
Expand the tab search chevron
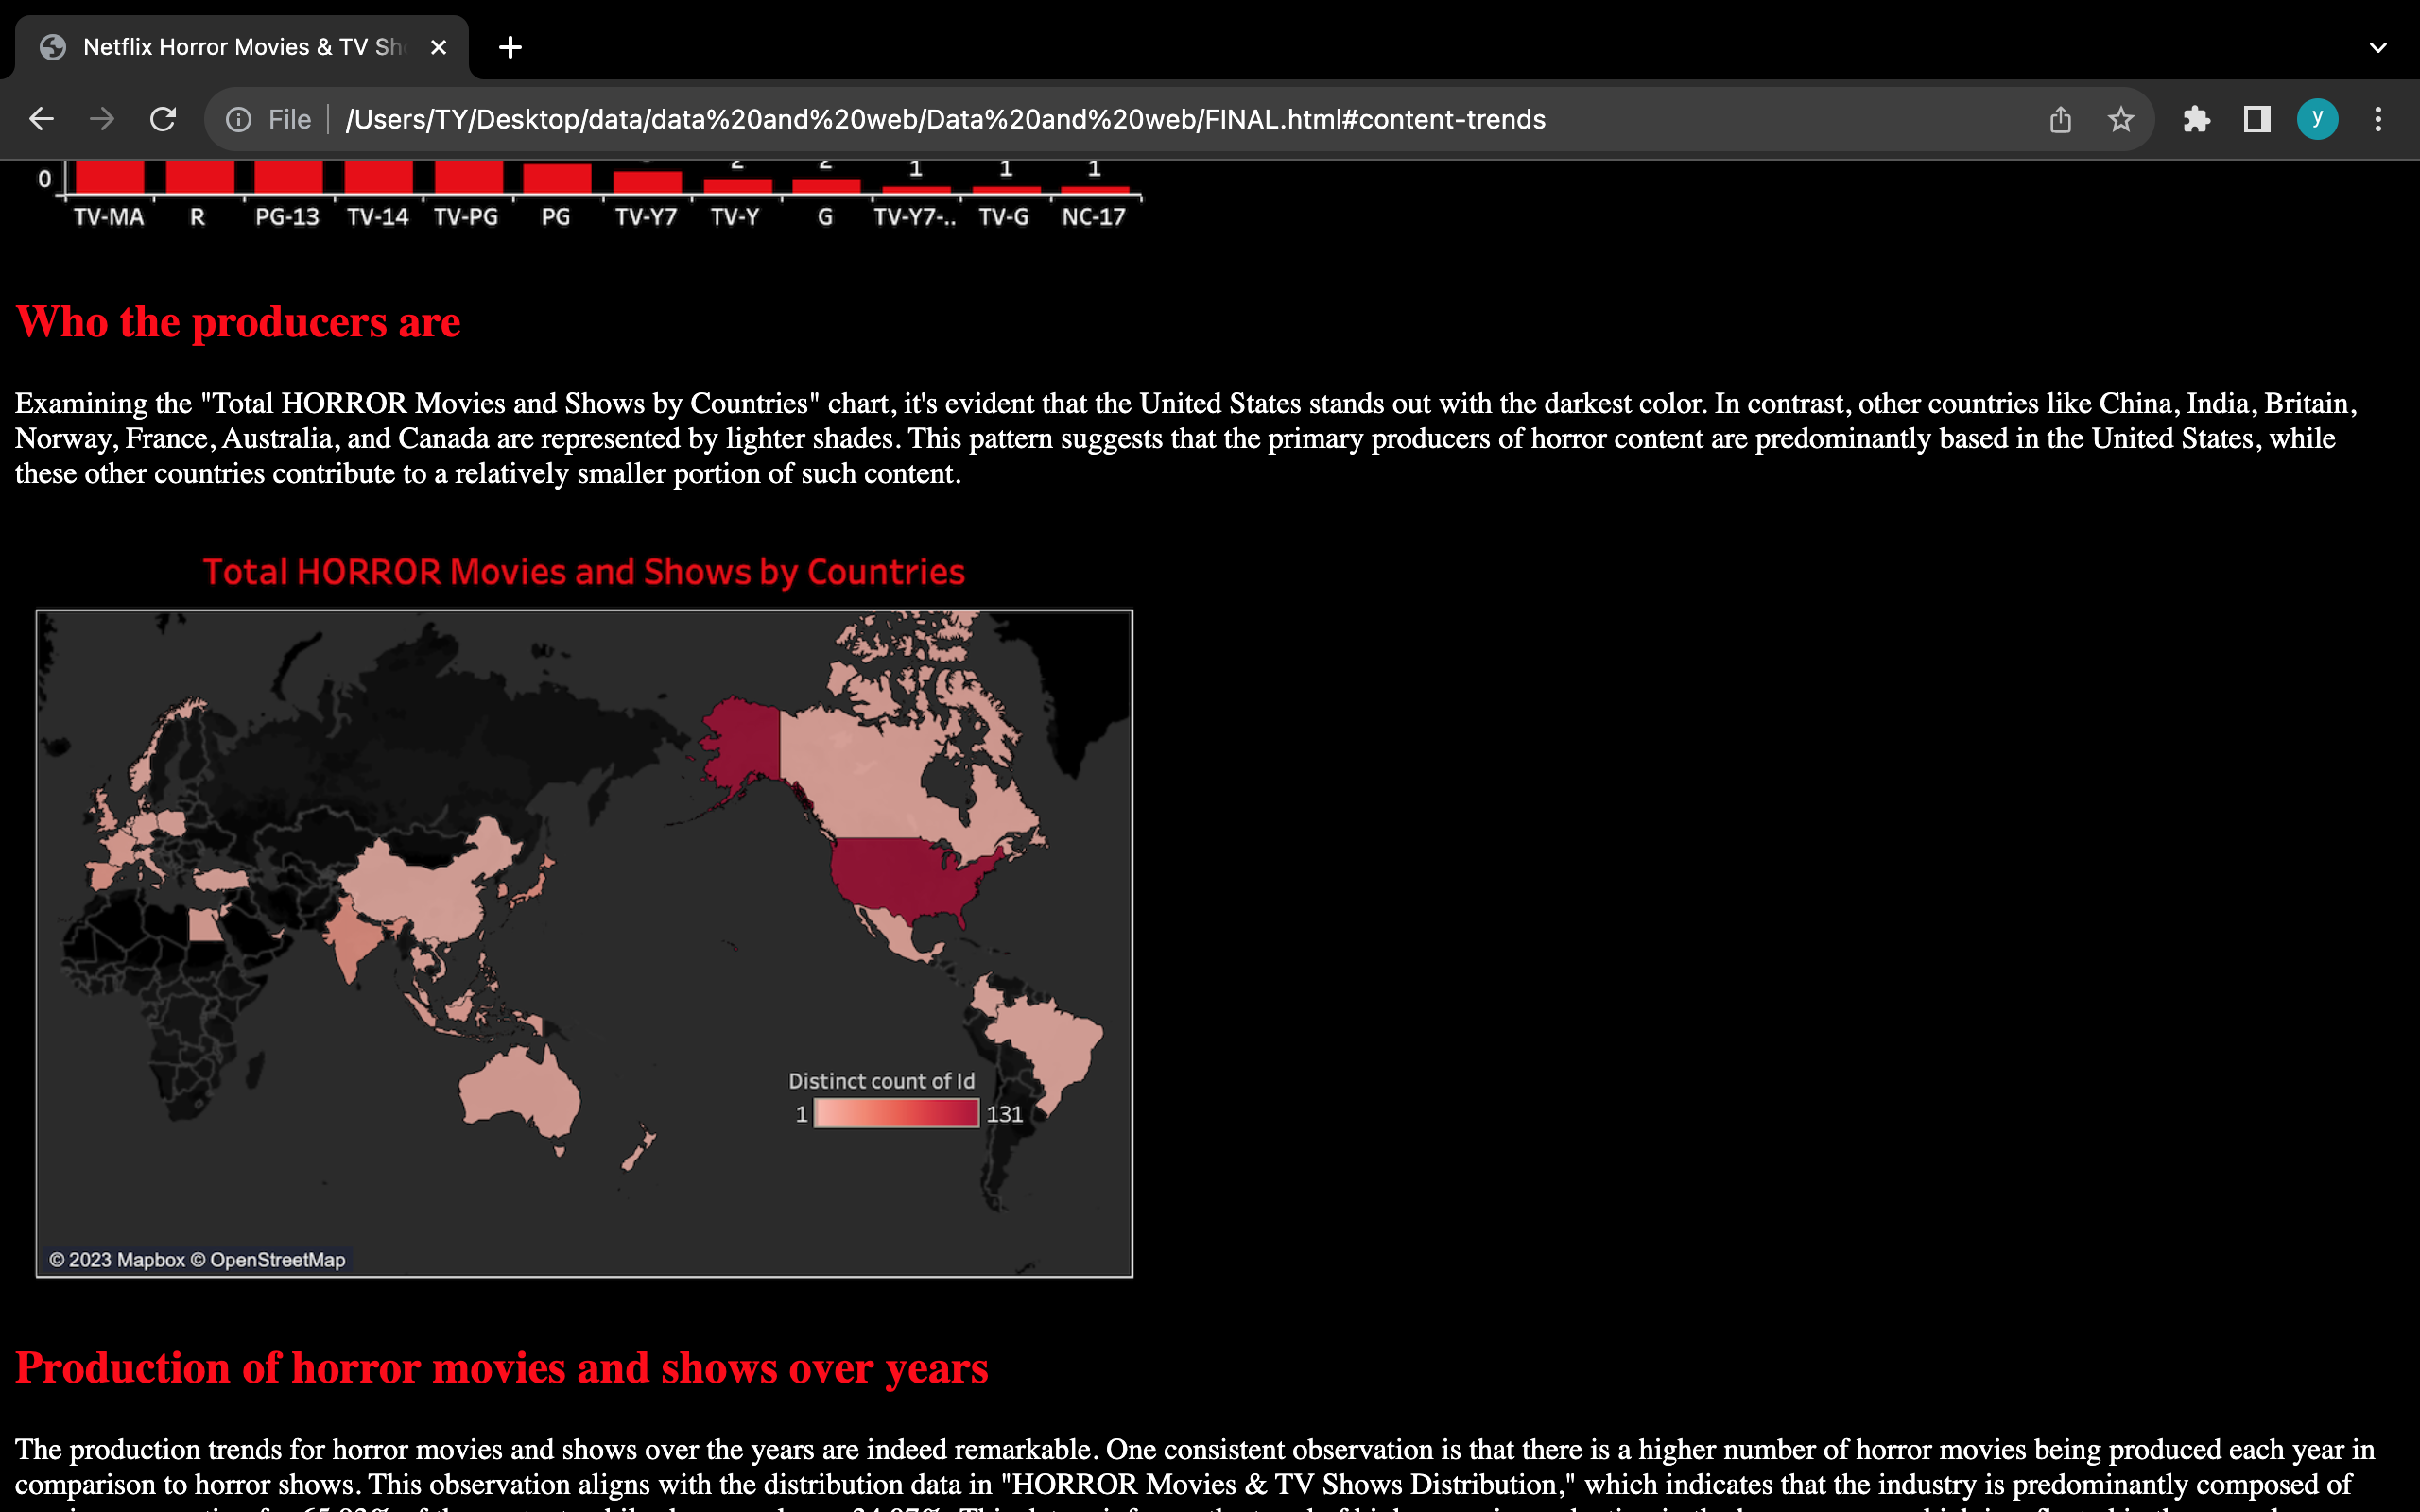pos(2378,47)
